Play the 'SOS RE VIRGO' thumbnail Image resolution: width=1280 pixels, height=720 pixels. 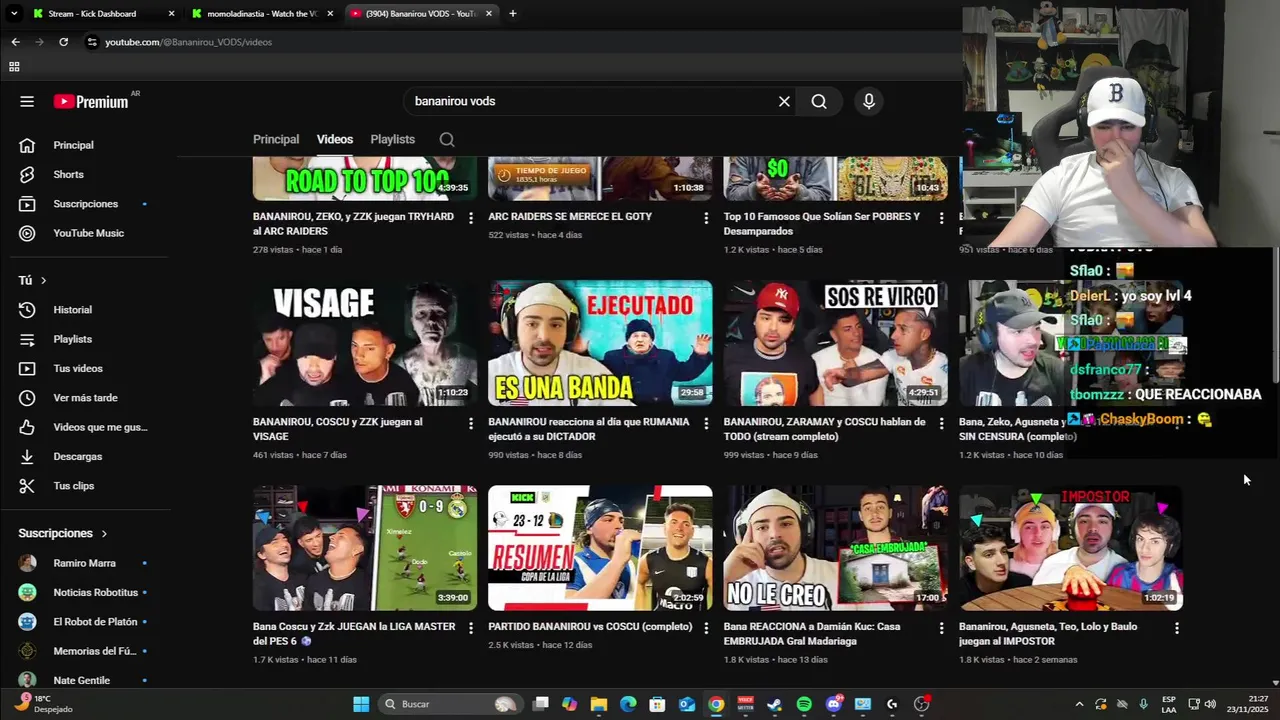[836, 343]
